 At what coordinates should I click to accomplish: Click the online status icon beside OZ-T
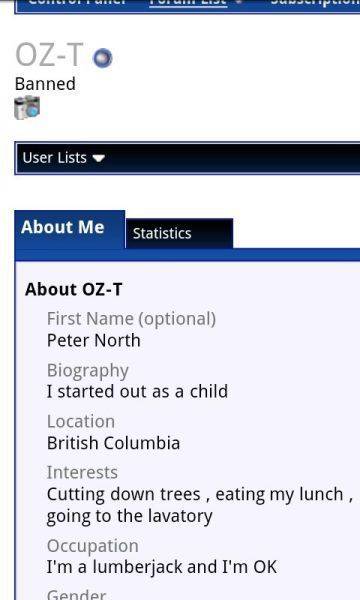pos(103,58)
